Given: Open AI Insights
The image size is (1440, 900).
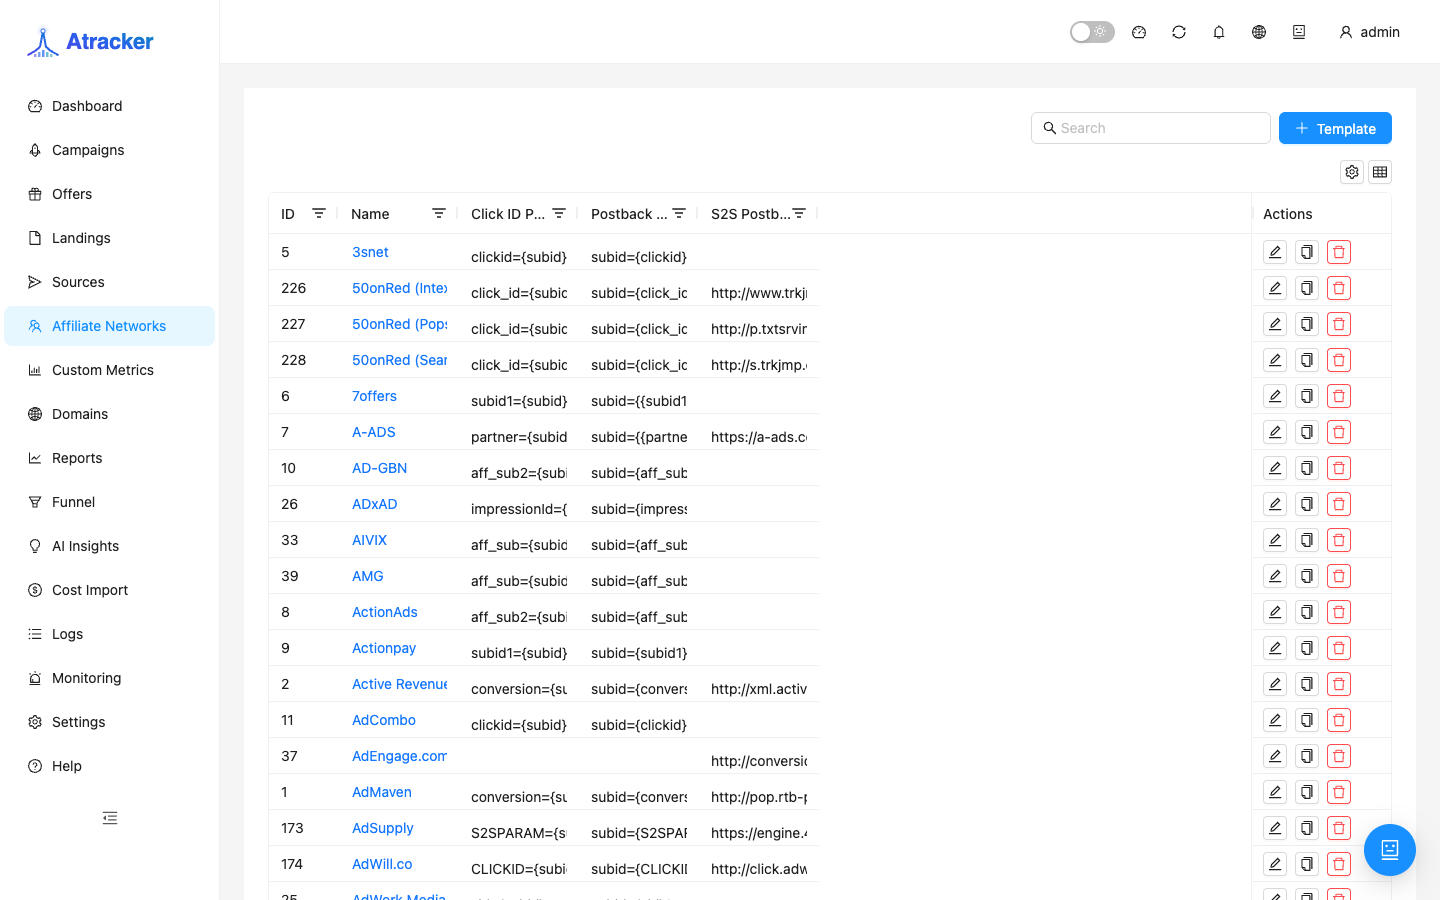Looking at the screenshot, I should pyautogui.click(x=110, y=546).
